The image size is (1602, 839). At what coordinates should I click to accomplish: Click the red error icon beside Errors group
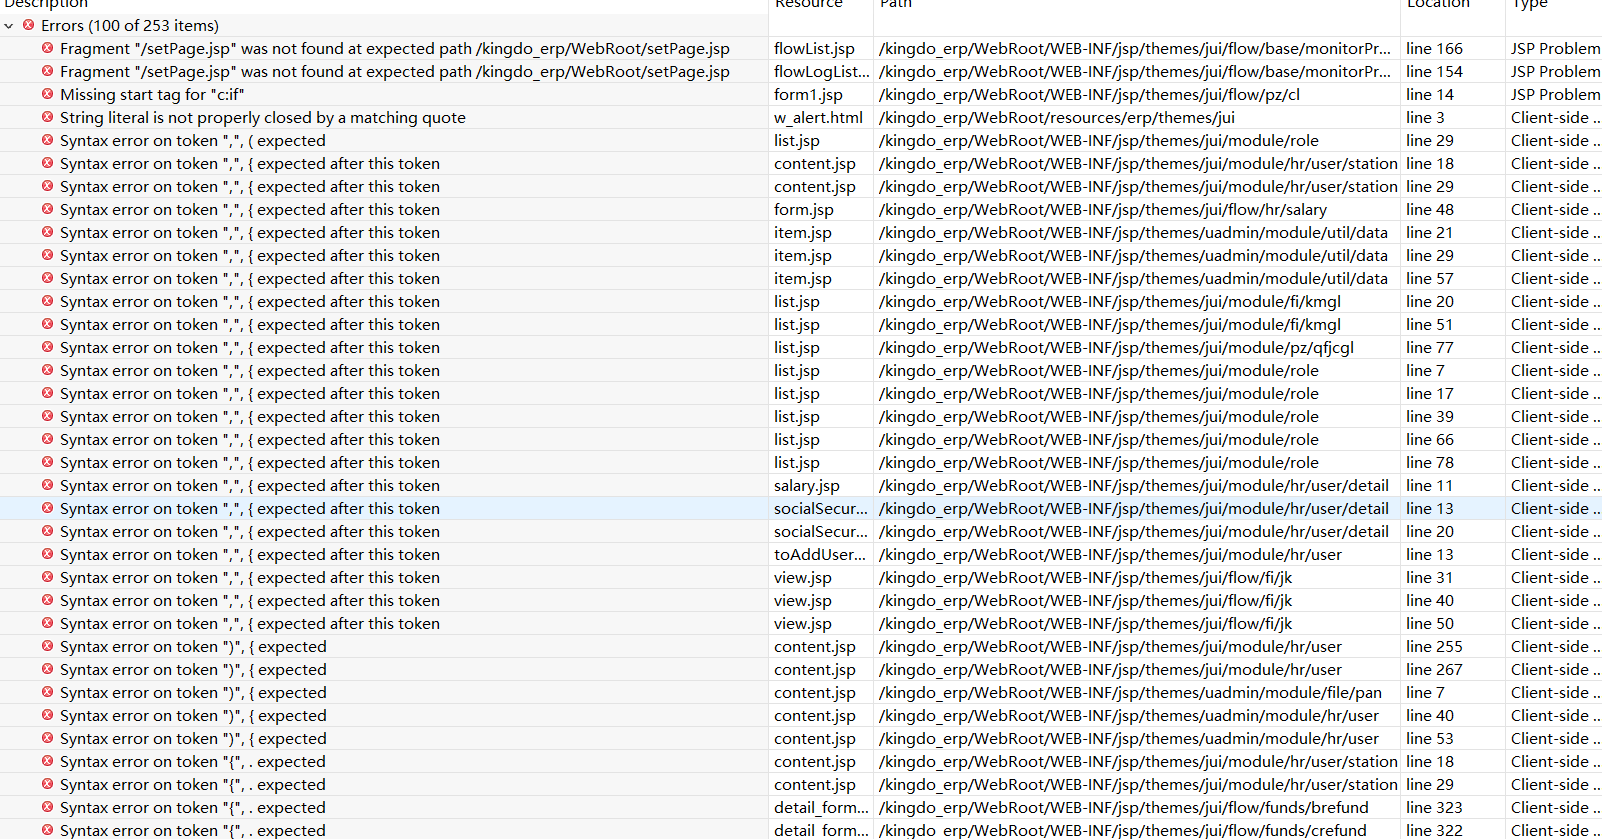pyautogui.click(x=28, y=25)
